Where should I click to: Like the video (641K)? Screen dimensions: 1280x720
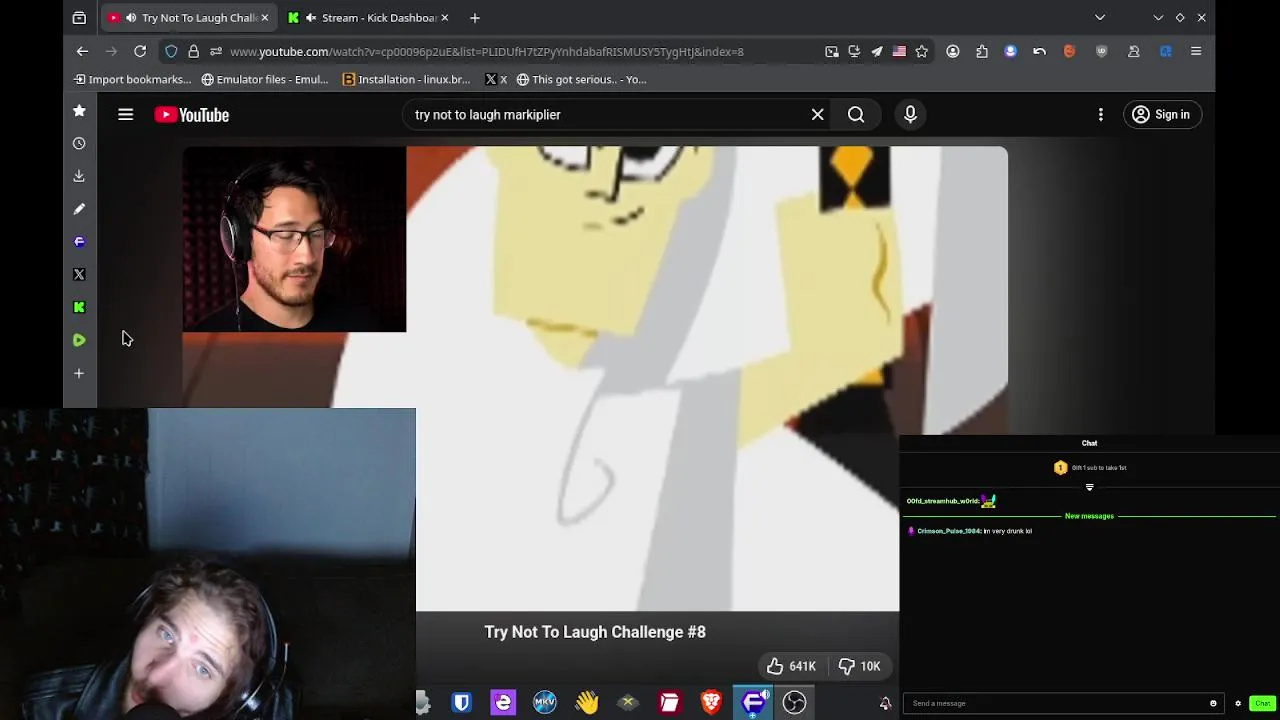(x=791, y=666)
